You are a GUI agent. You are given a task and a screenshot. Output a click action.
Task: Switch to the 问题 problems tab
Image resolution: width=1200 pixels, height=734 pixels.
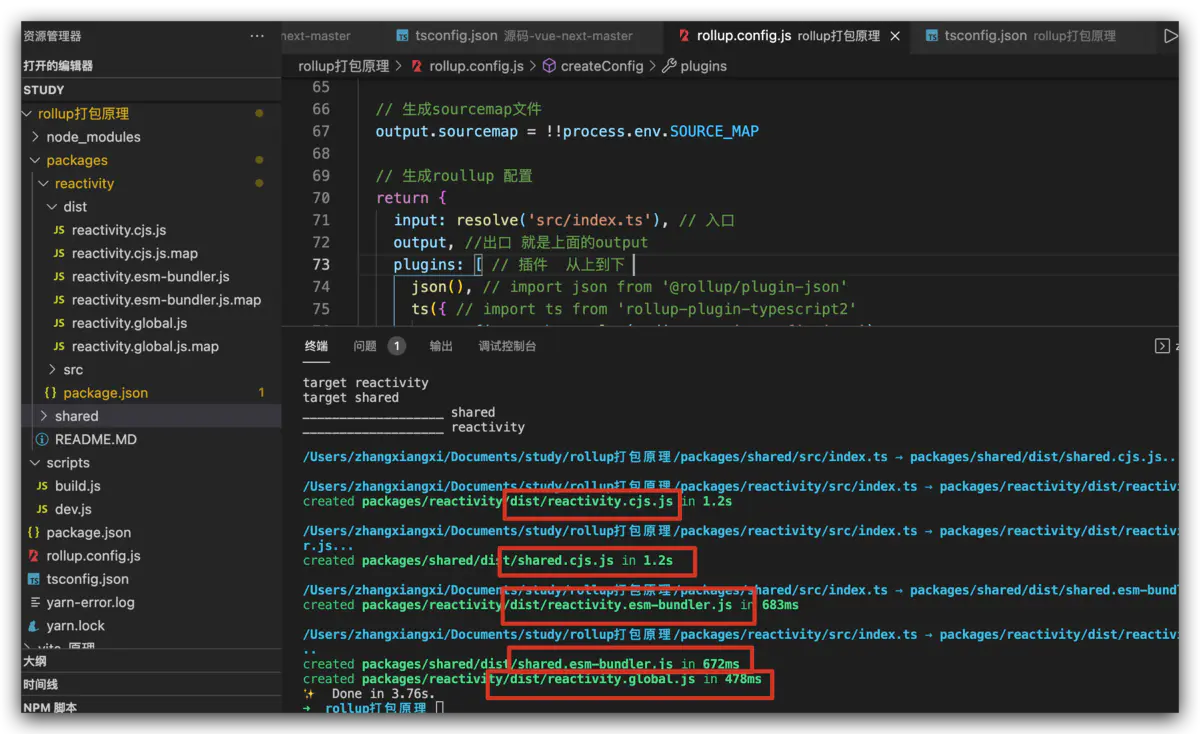point(365,346)
